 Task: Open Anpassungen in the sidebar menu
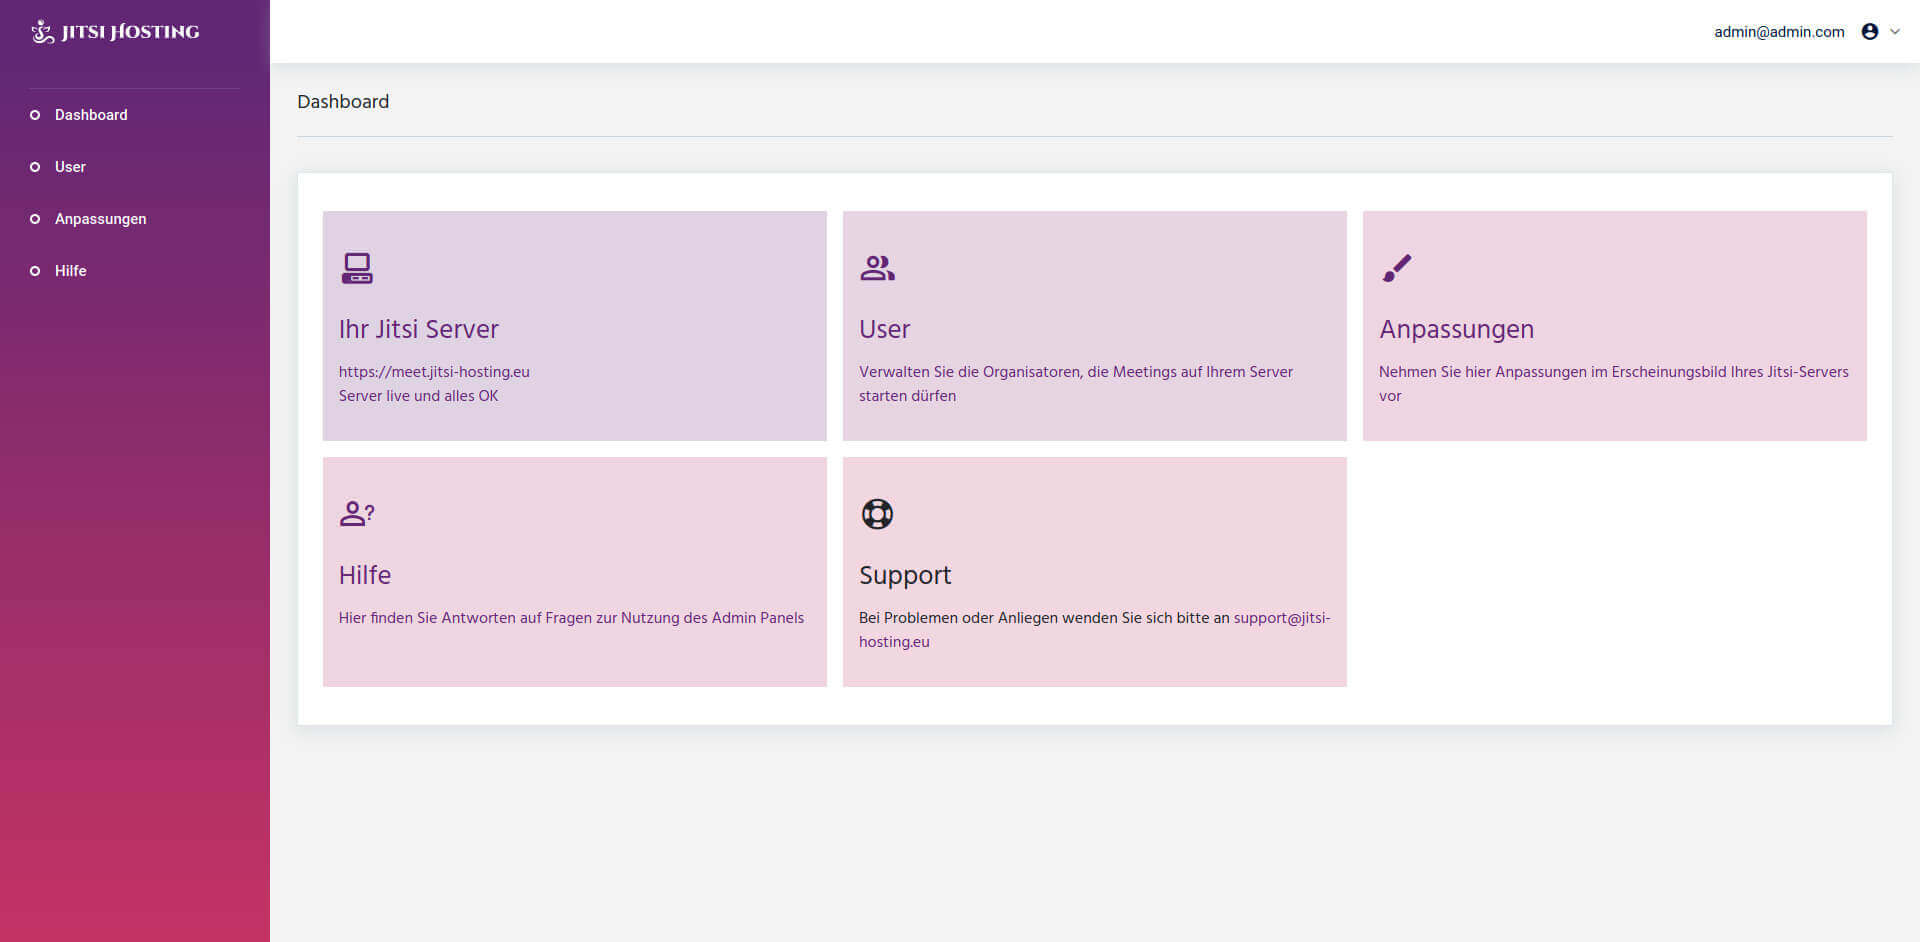point(100,219)
